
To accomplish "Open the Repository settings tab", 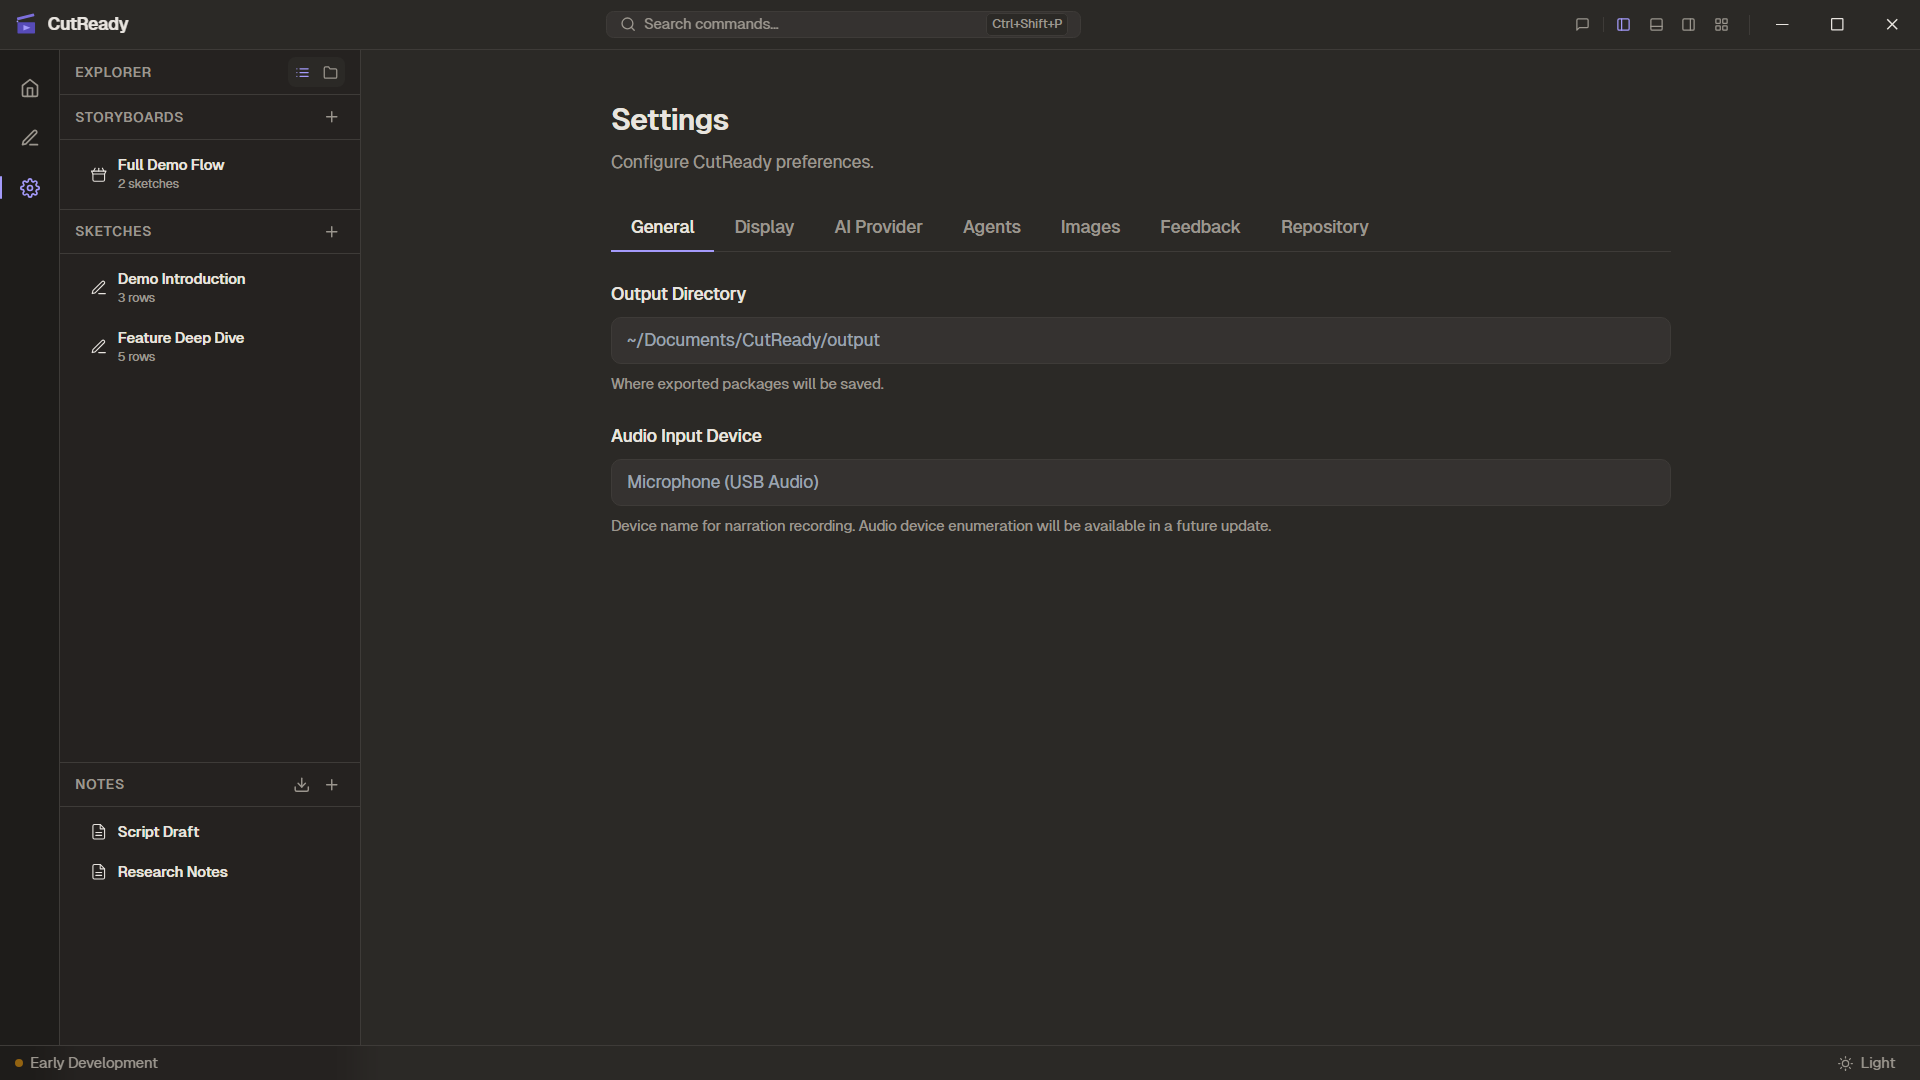I will click(1324, 227).
